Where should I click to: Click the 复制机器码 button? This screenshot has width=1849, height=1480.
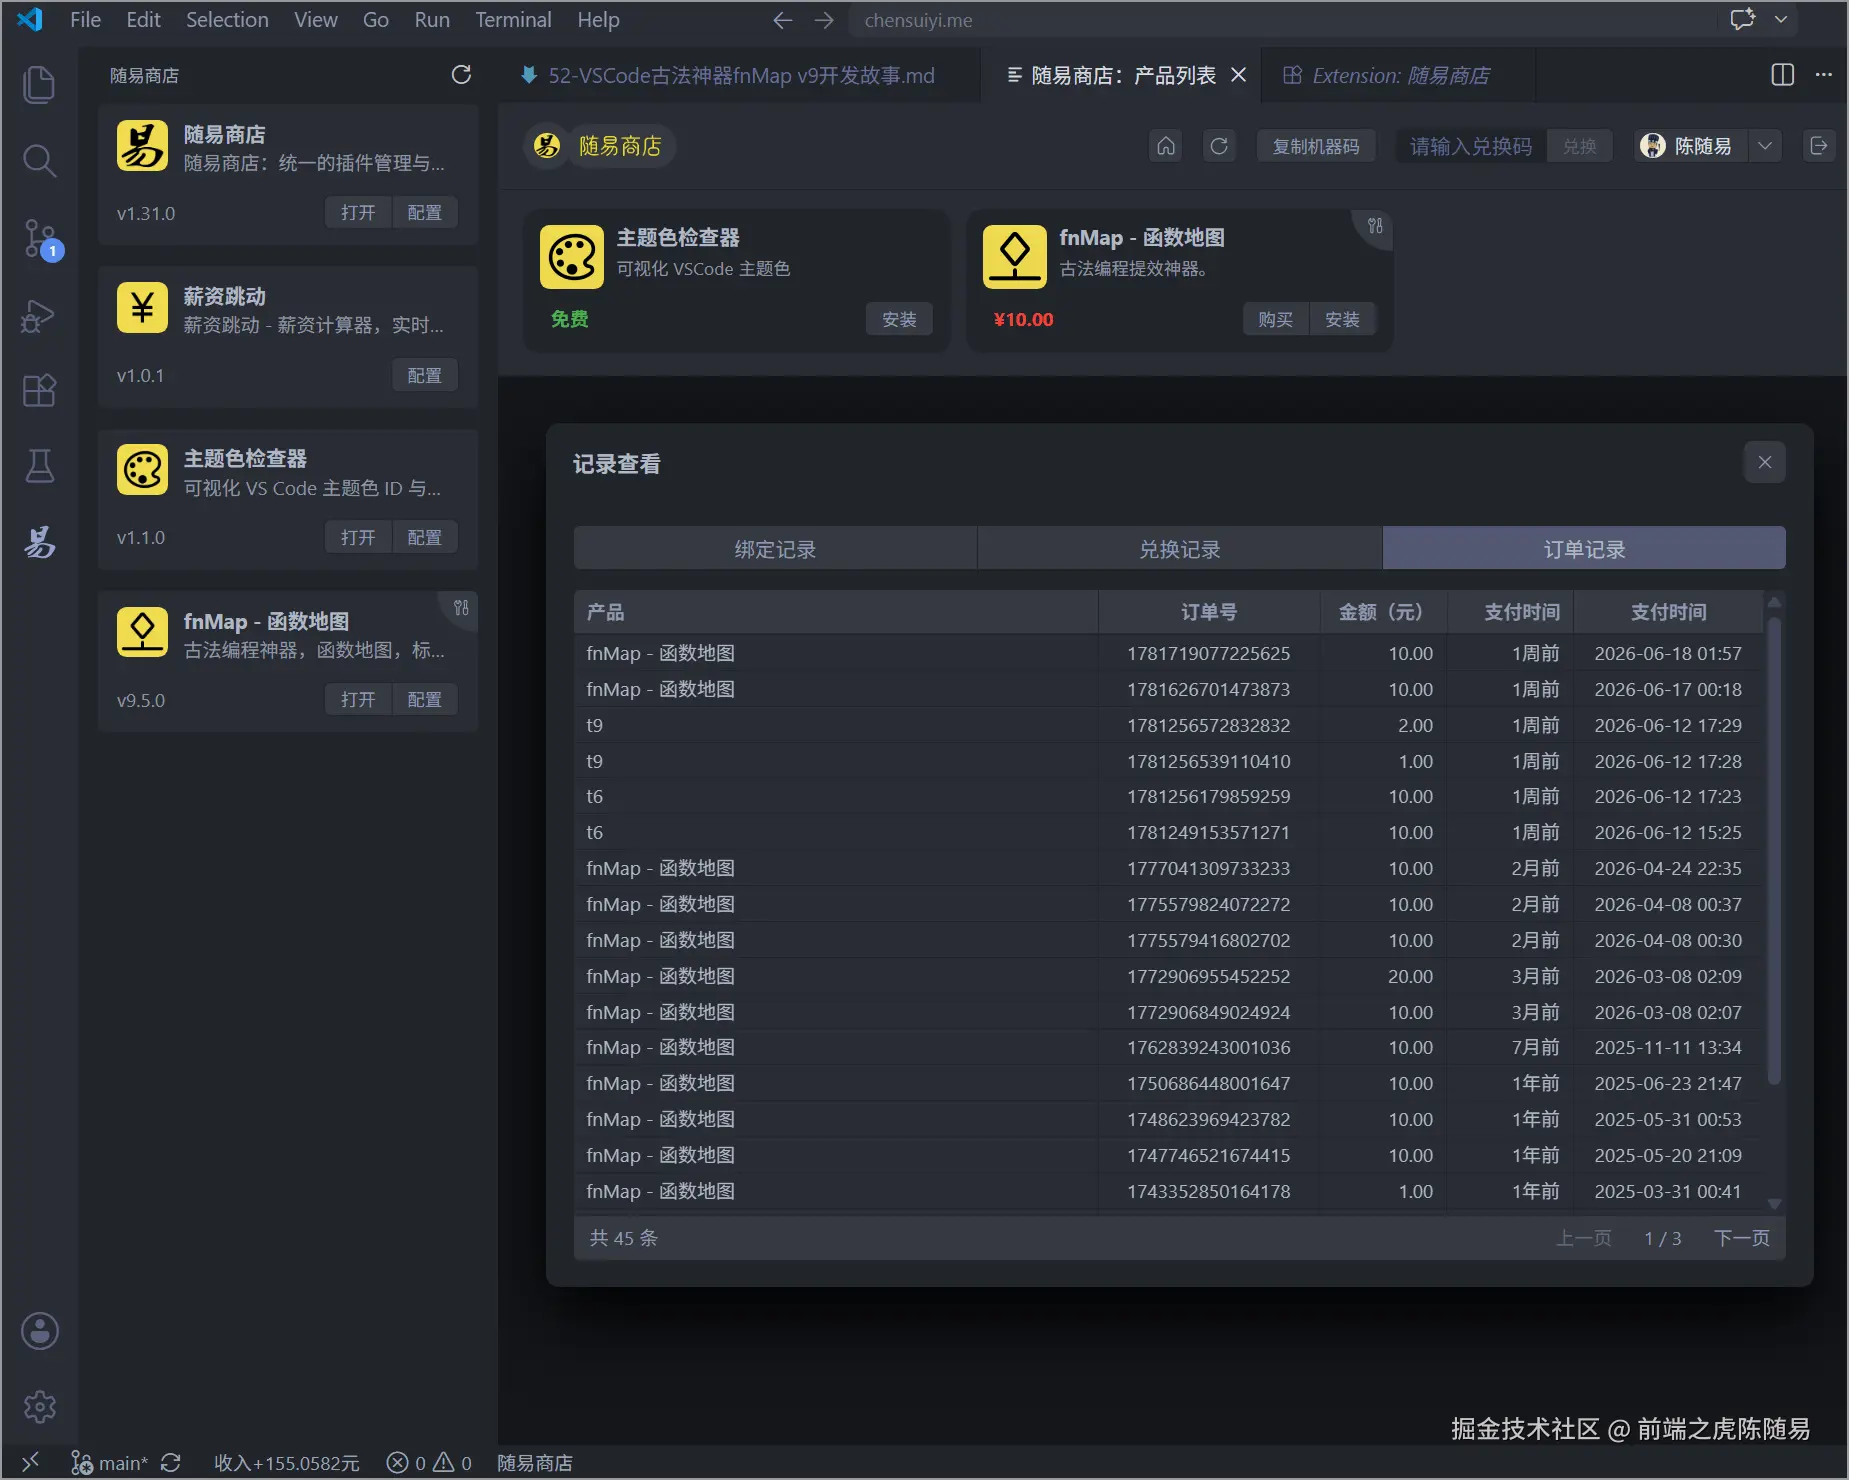[x=1315, y=146]
